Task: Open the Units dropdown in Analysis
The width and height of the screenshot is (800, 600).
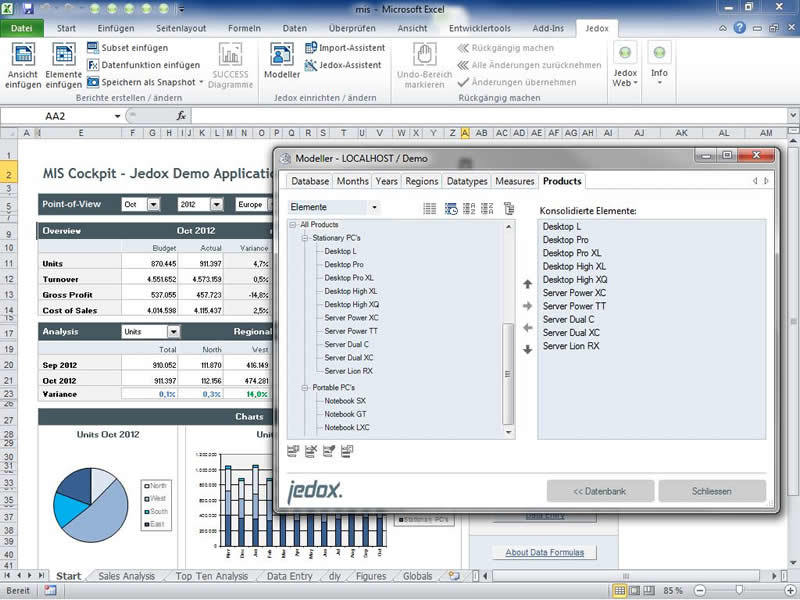Action: 173,332
